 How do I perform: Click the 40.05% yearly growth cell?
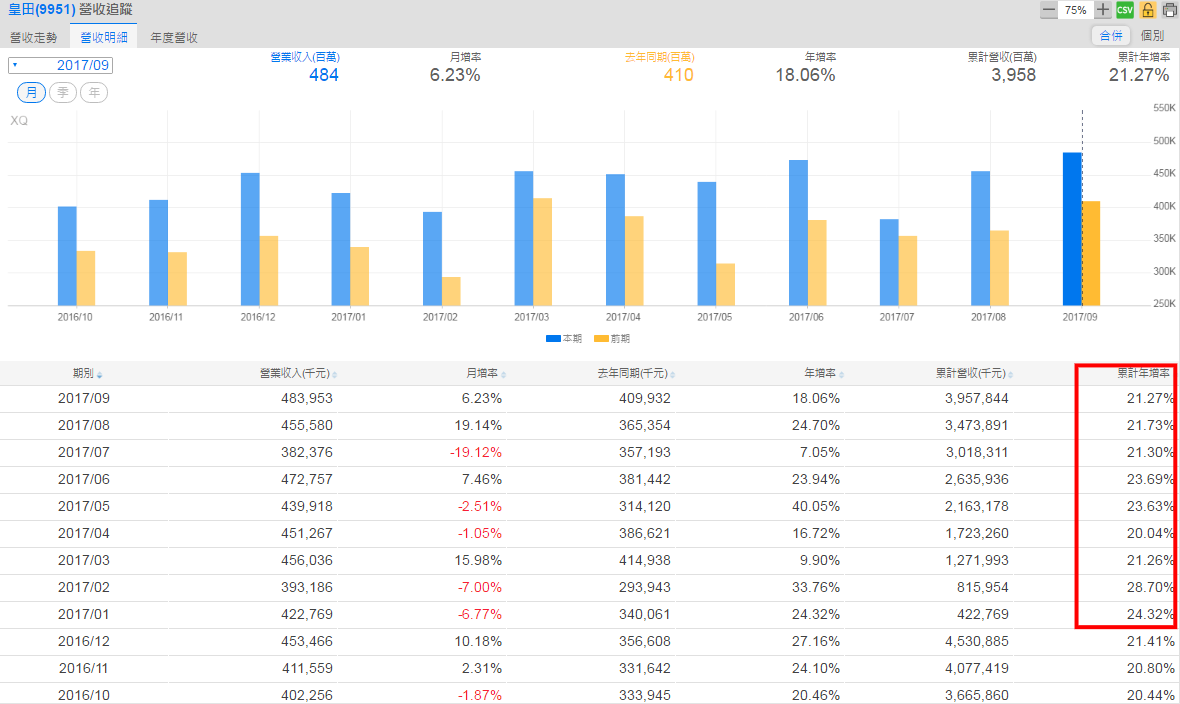point(816,507)
